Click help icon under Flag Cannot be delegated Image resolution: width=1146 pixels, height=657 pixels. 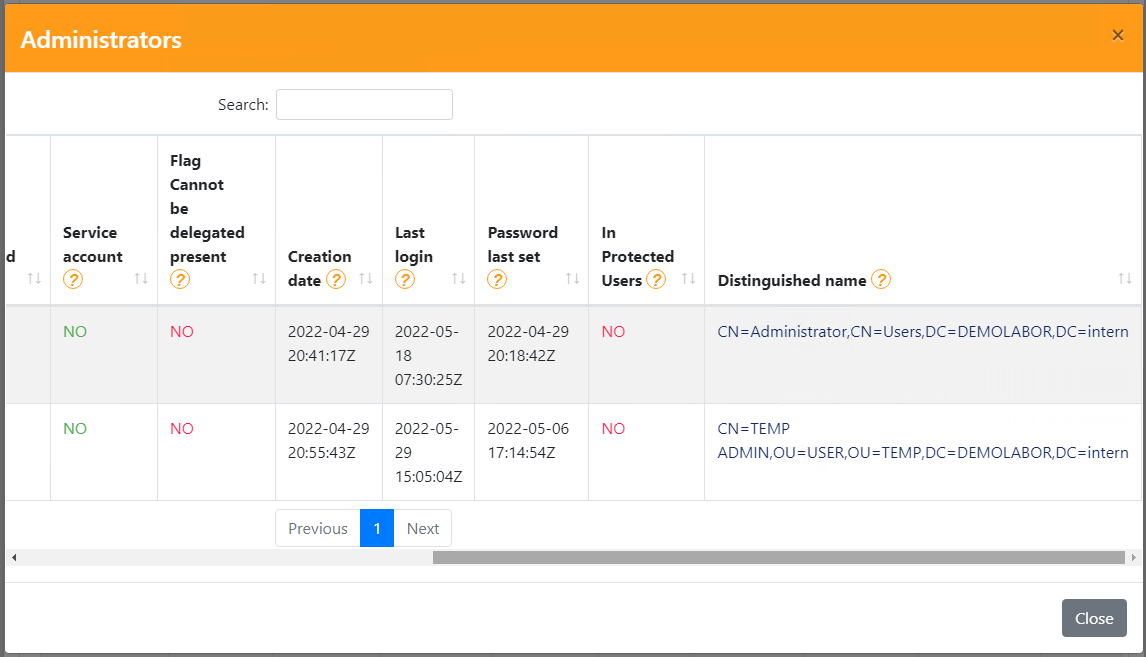[180, 280]
